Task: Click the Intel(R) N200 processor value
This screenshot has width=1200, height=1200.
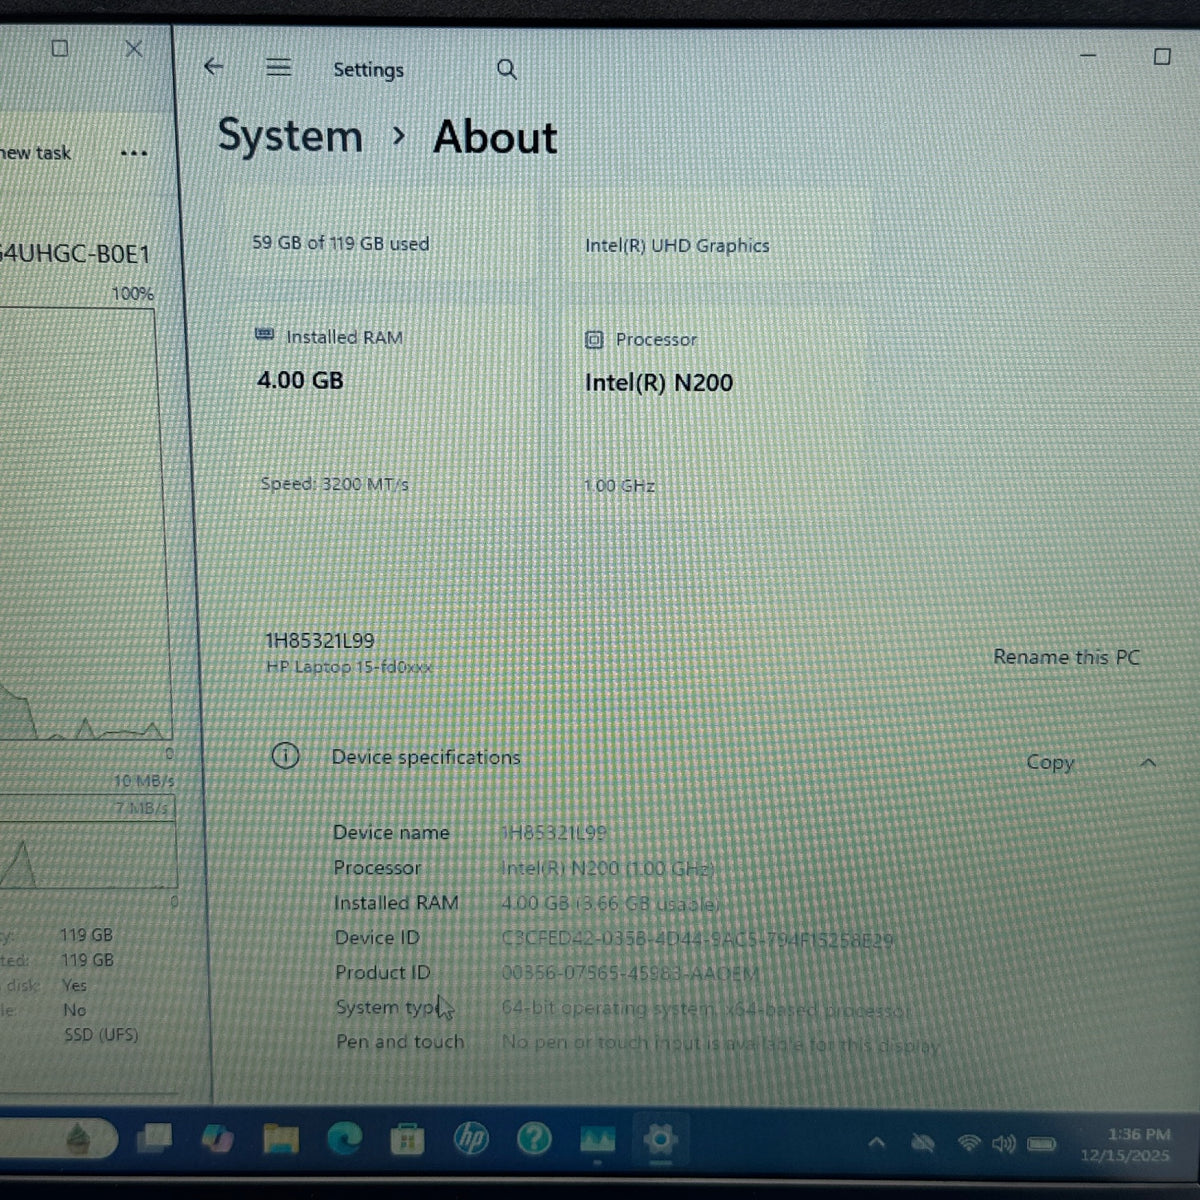Action: 659,382
